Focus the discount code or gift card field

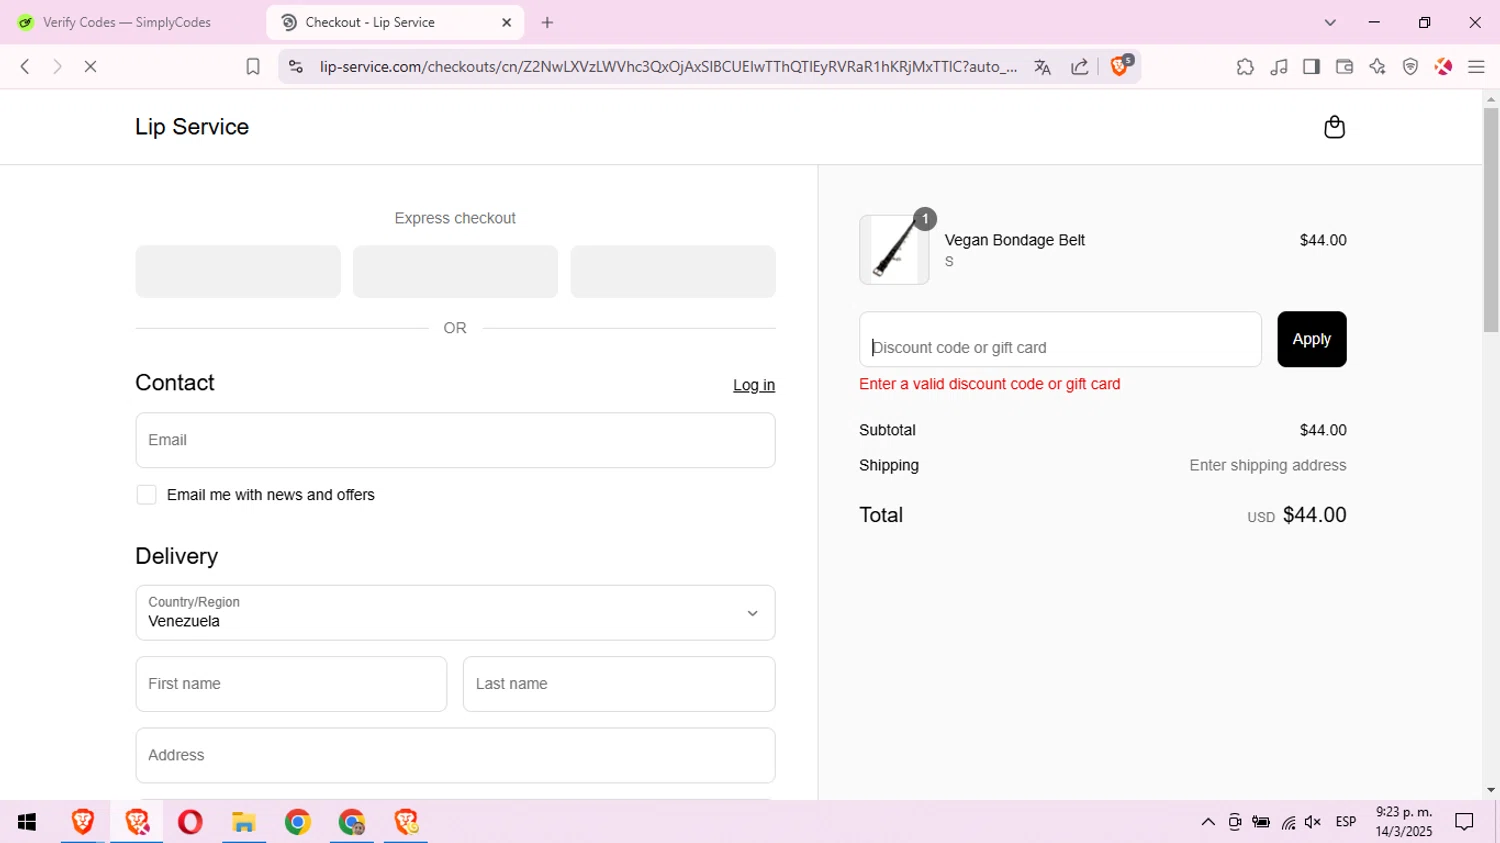click(x=1060, y=339)
